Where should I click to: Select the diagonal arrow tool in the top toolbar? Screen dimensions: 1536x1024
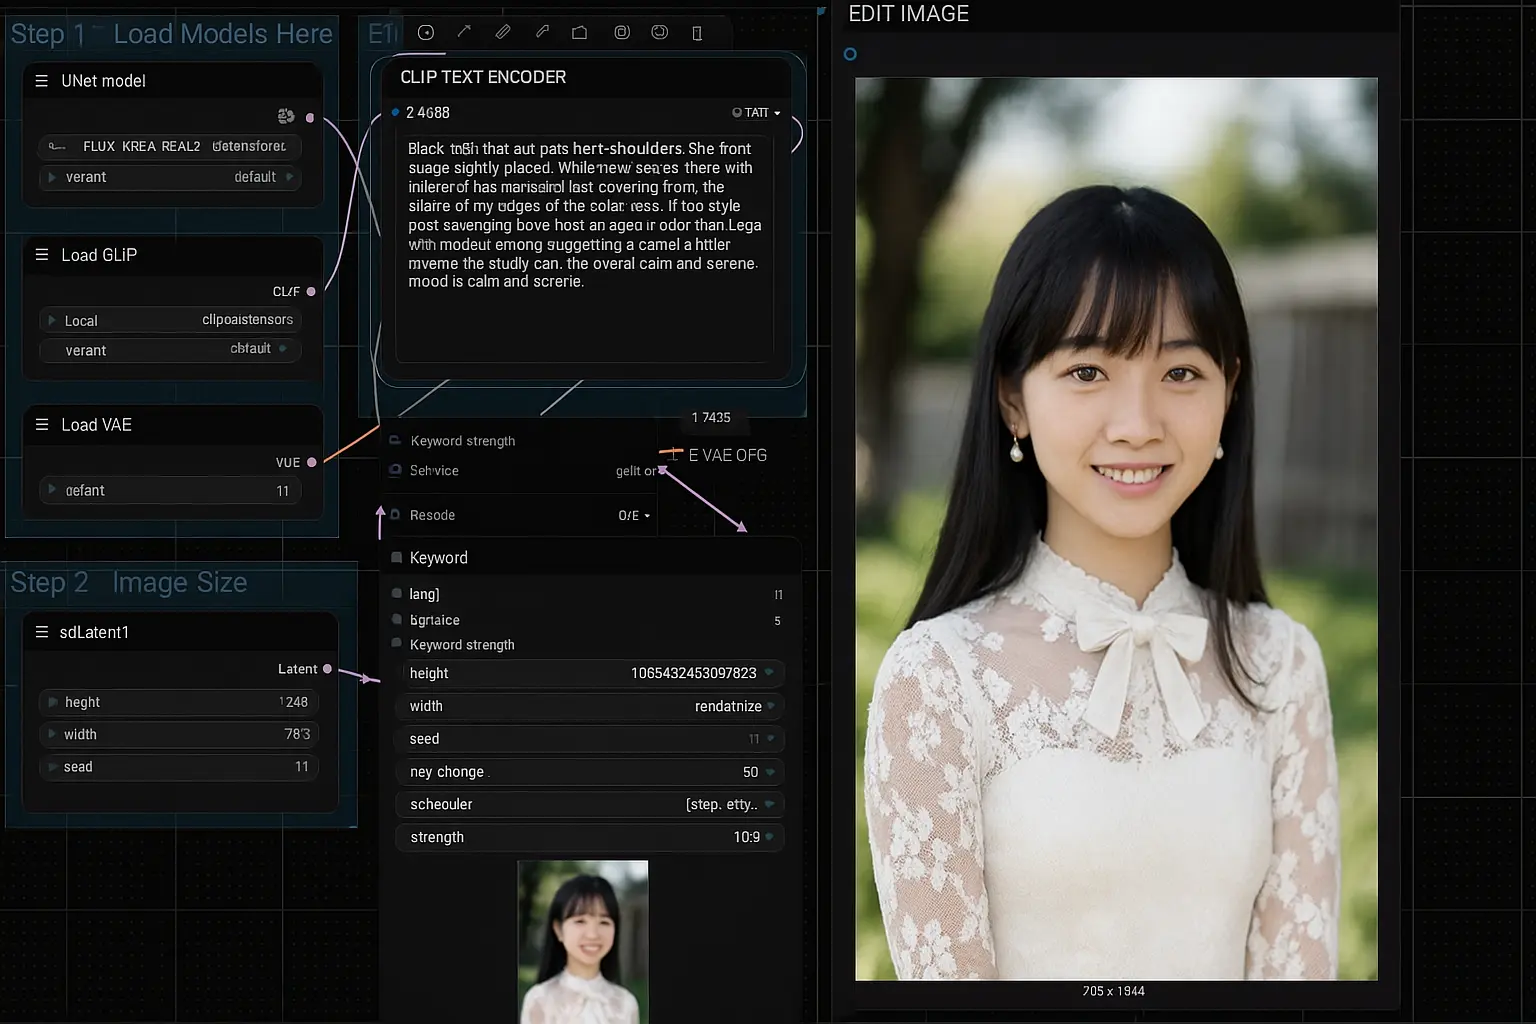click(x=464, y=32)
